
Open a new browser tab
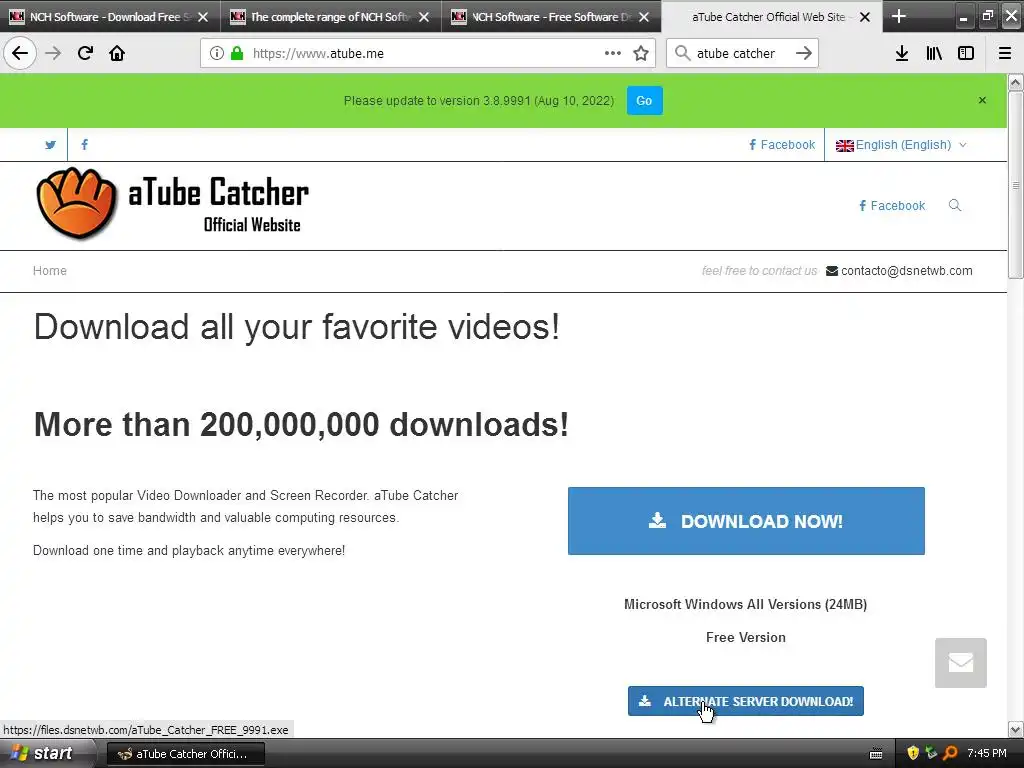click(899, 16)
